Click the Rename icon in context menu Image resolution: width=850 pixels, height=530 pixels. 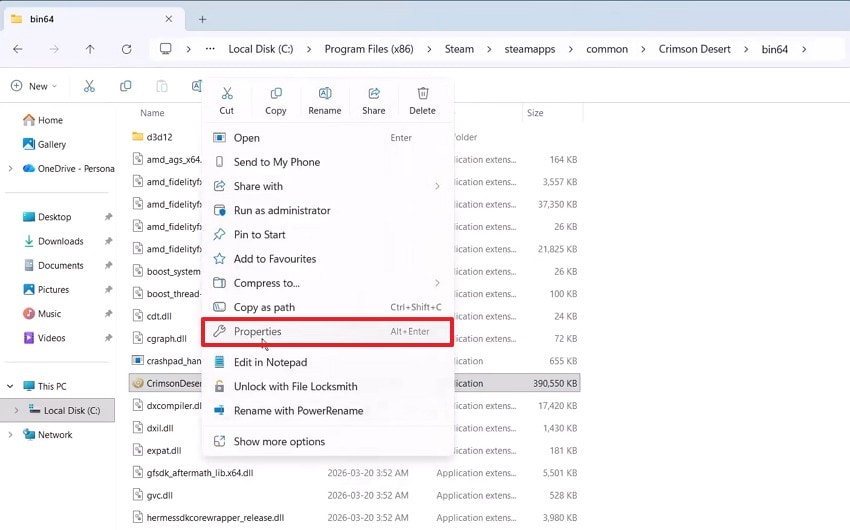[325, 93]
